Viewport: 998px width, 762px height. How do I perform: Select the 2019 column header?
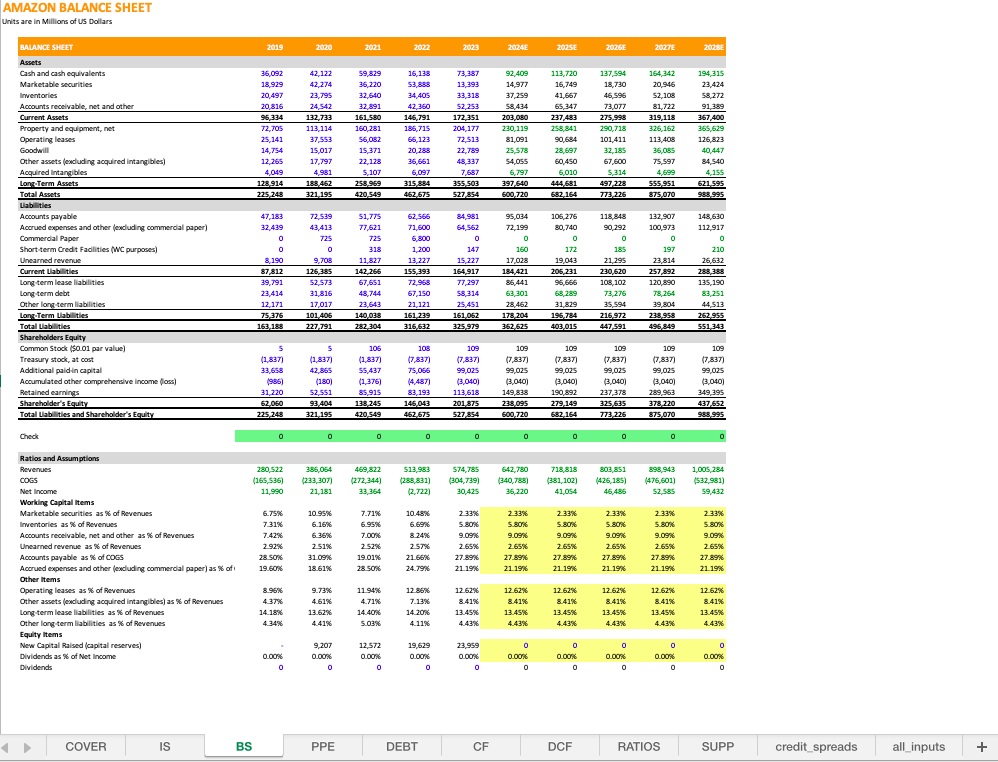275,47
